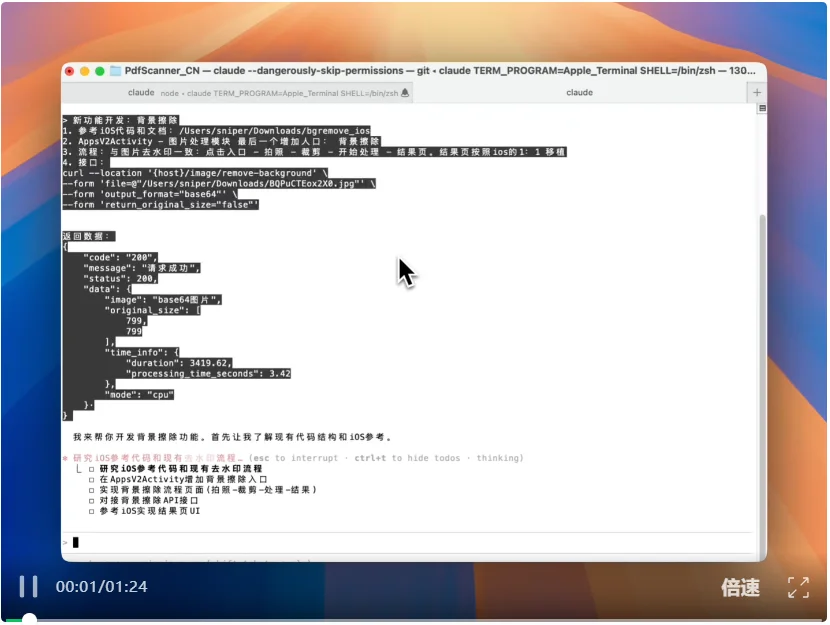This screenshot has width=830, height=625.
Task: Click the terminal prompt input line
Action: pyautogui.click(x=400, y=542)
